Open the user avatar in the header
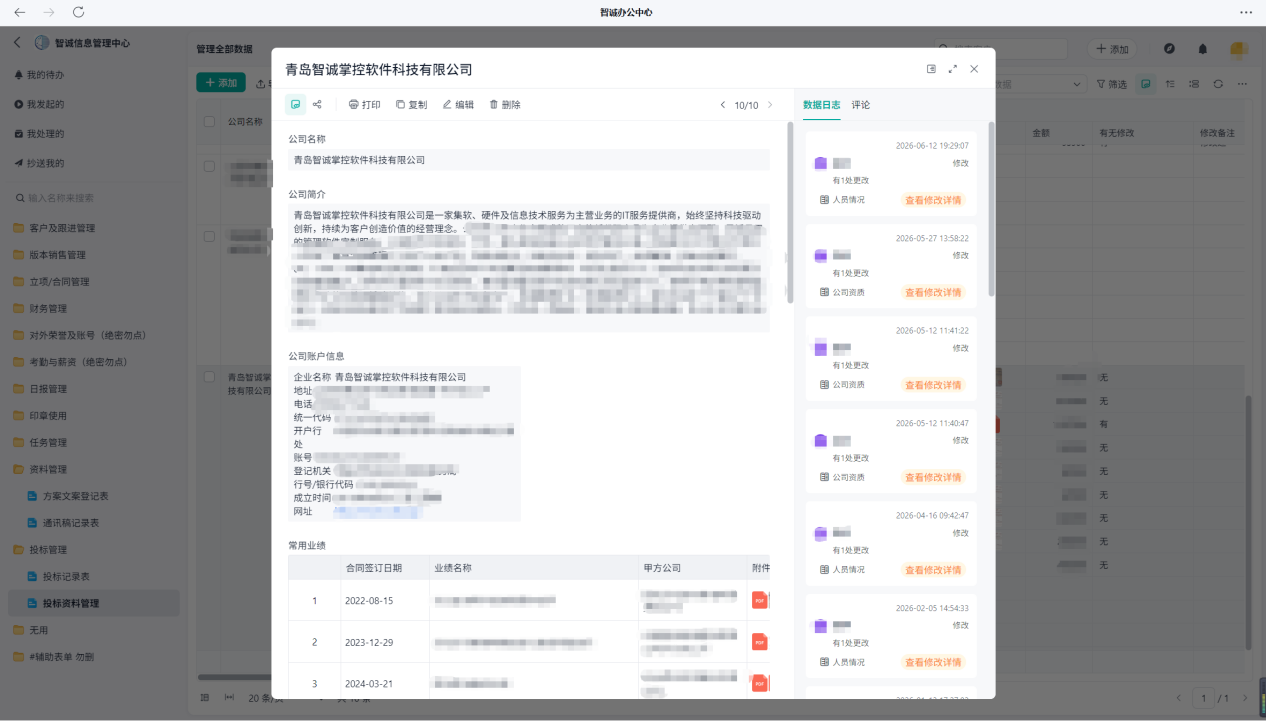This screenshot has height=721, width=1266. (x=1238, y=49)
